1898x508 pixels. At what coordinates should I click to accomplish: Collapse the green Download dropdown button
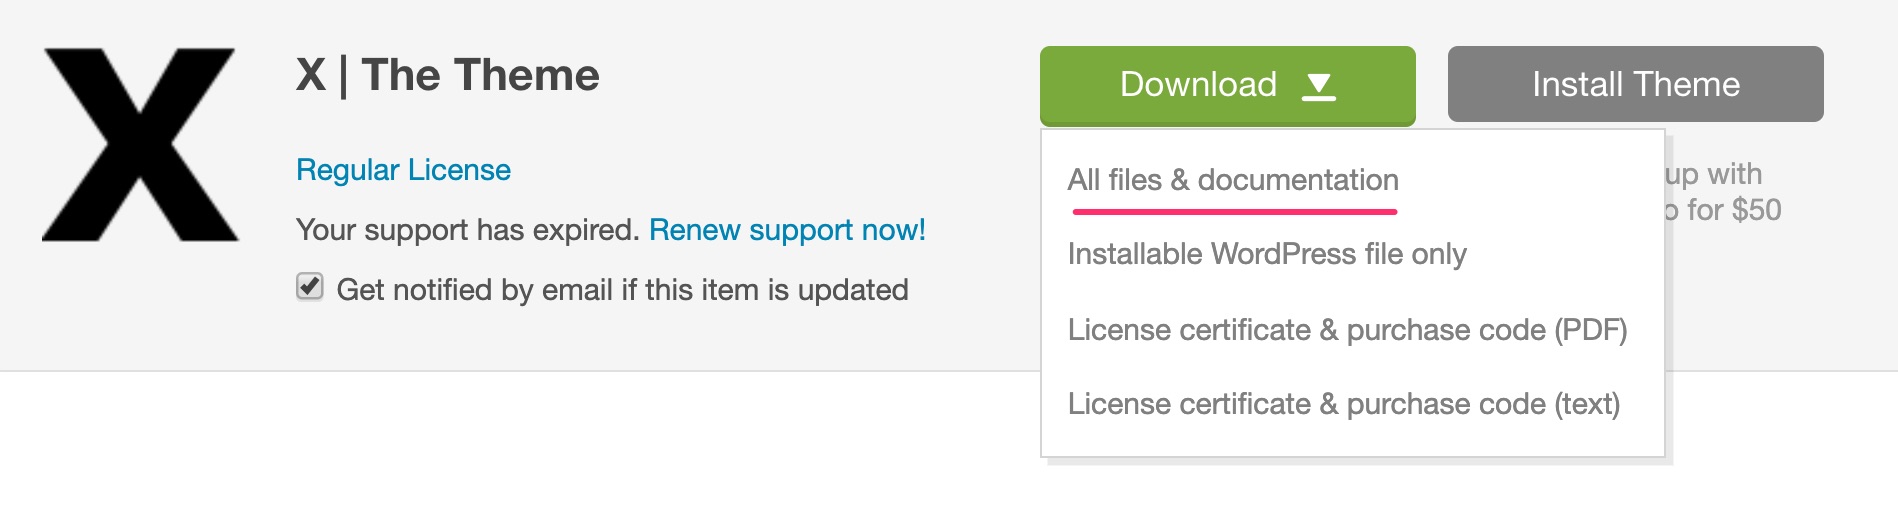[x=1227, y=85]
